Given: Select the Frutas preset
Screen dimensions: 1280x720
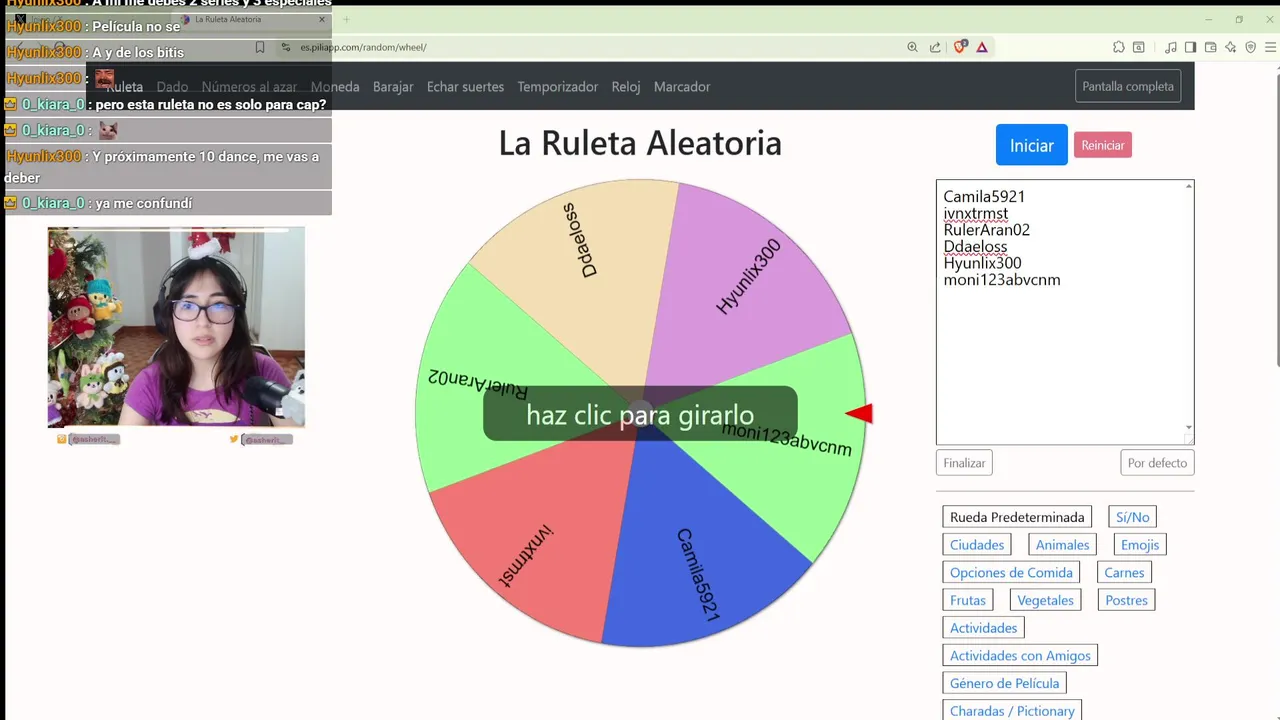Looking at the screenshot, I should pyautogui.click(x=968, y=600).
